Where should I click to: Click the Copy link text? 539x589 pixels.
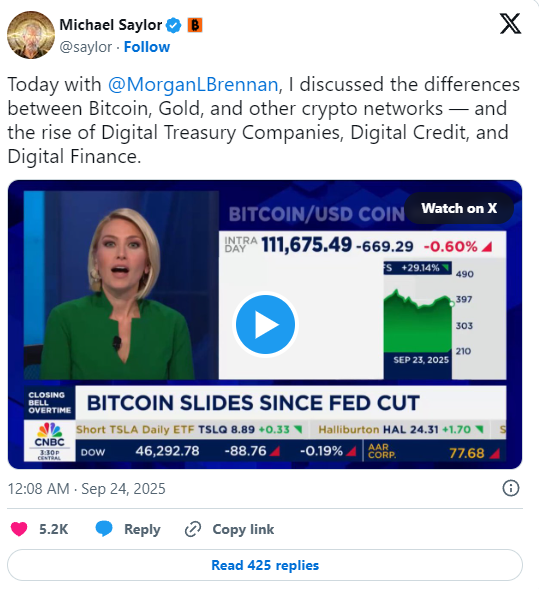click(x=243, y=529)
